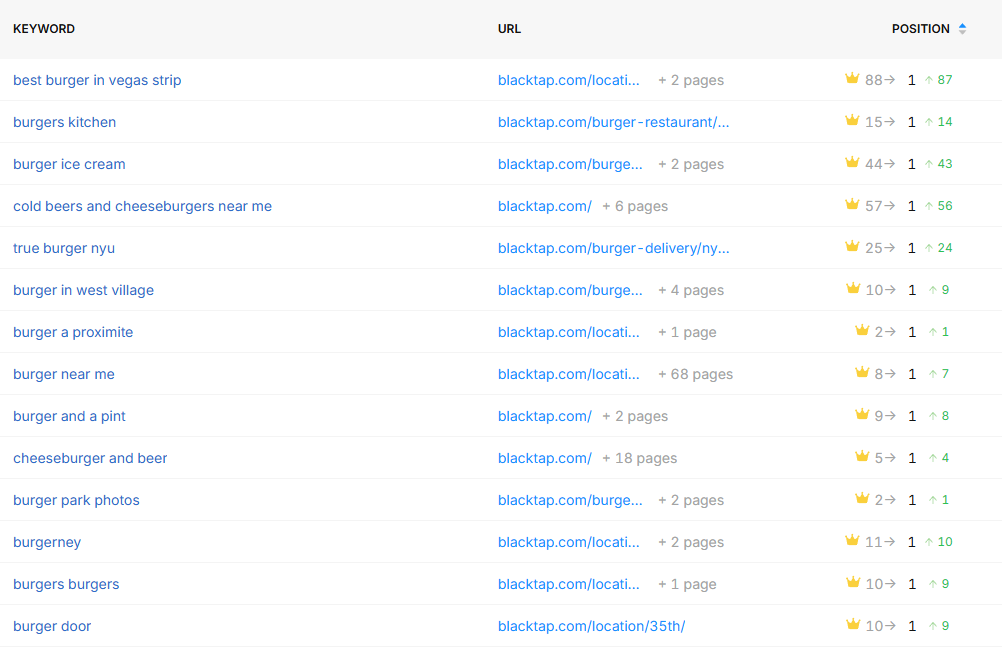
Task: Expand '+ 18 pages' for 'cheeseburger and beer'
Action: tap(640, 458)
